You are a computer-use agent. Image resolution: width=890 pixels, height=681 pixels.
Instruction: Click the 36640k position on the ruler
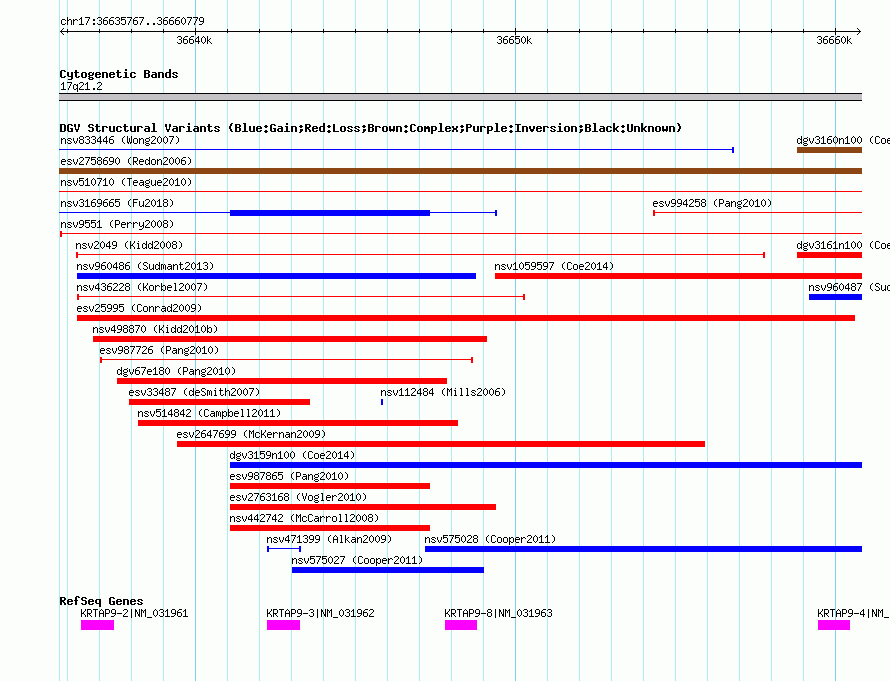click(194, 40)
